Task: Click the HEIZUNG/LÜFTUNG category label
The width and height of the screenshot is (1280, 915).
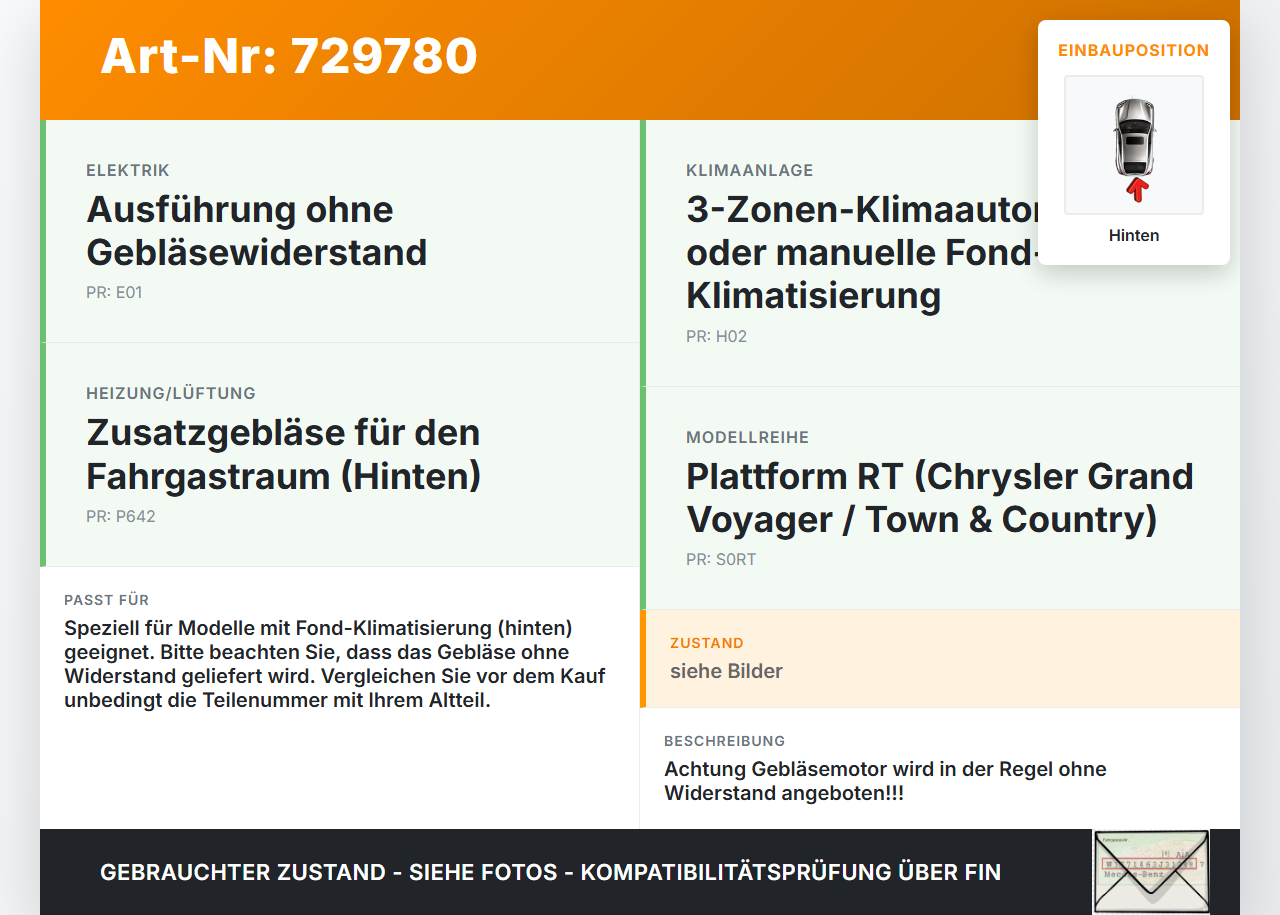Action: (x=171, y=393)
